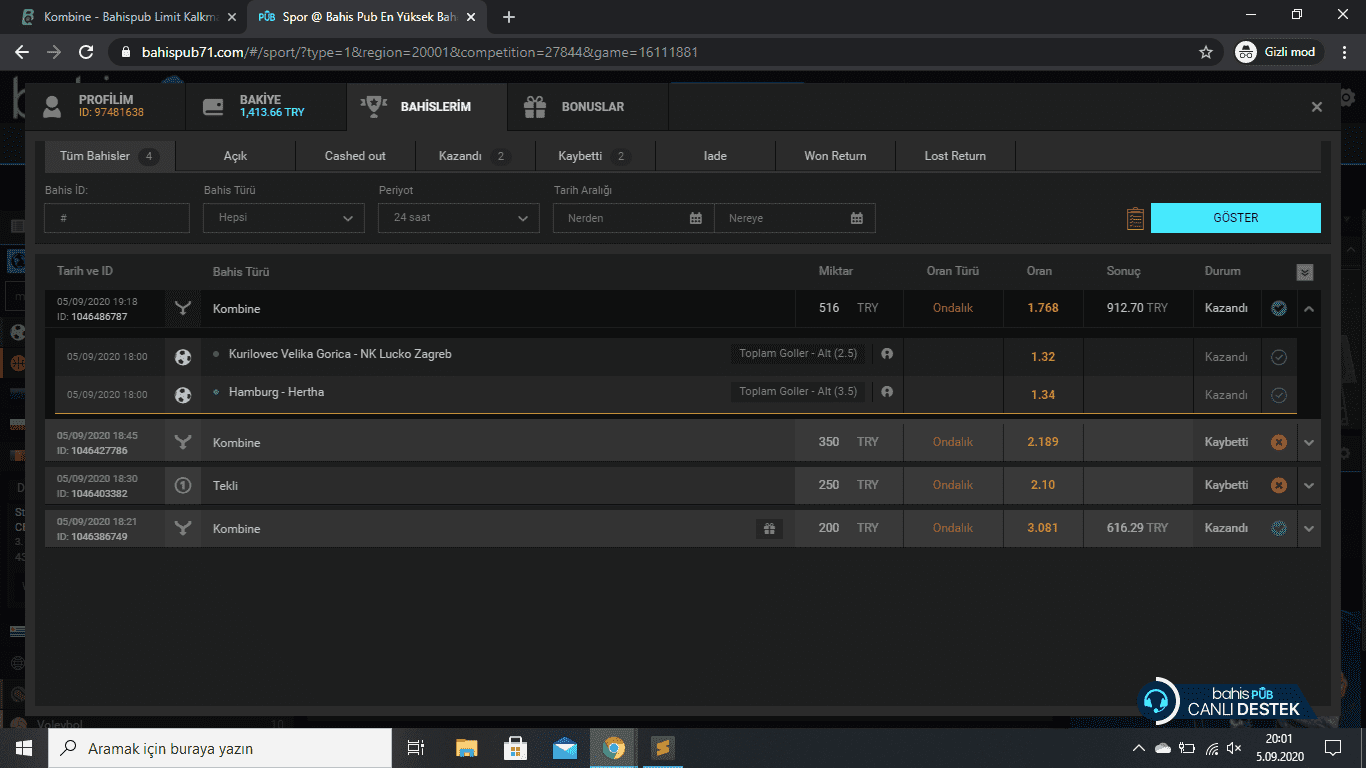The width and height of the screenshot is (1366, 768).
Task: Open the Bakiye balance tab
Action: click(x=266, y=106)
